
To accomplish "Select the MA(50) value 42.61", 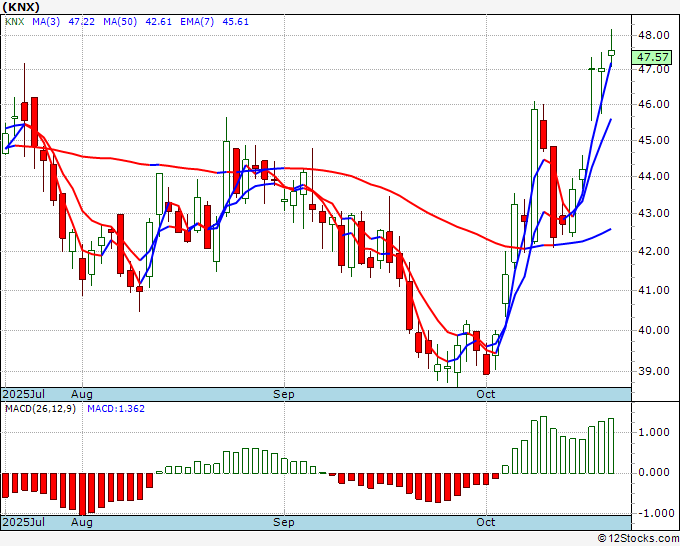I will pos(159,22).
